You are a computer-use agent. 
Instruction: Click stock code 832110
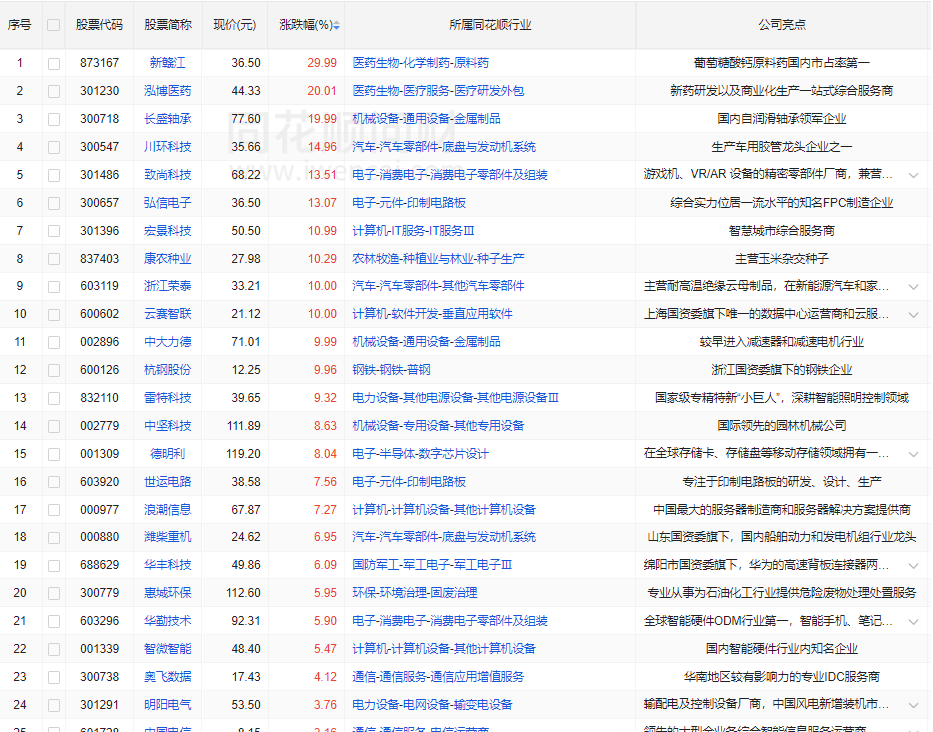99,398
